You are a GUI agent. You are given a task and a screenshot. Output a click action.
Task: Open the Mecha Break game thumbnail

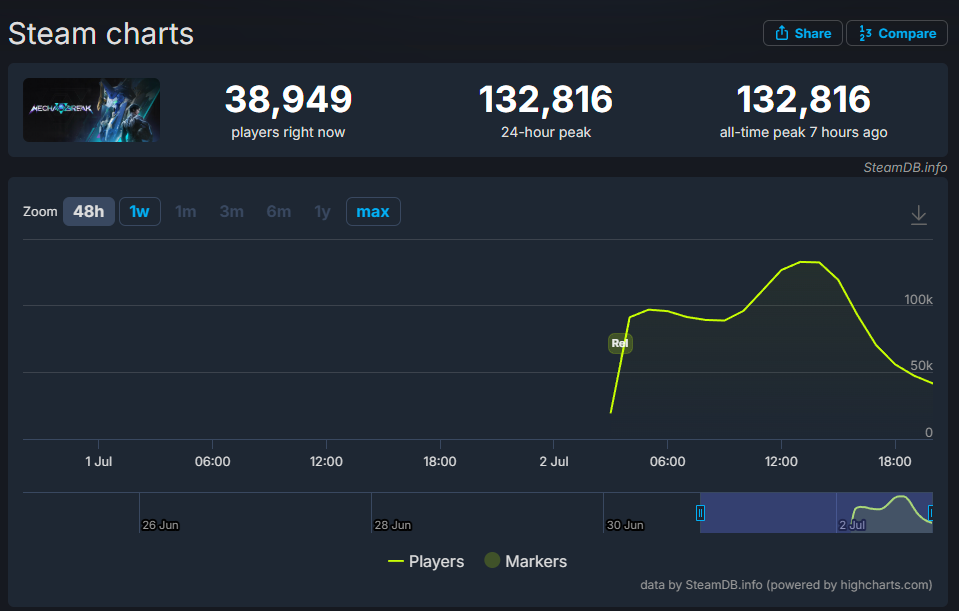tap(92, 110)
